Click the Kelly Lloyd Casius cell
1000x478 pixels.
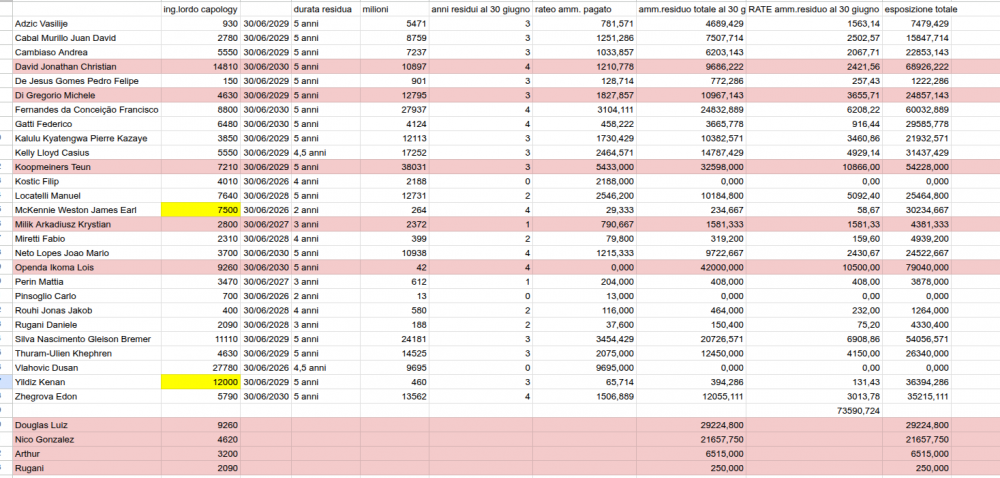click(x=87, y=153)
